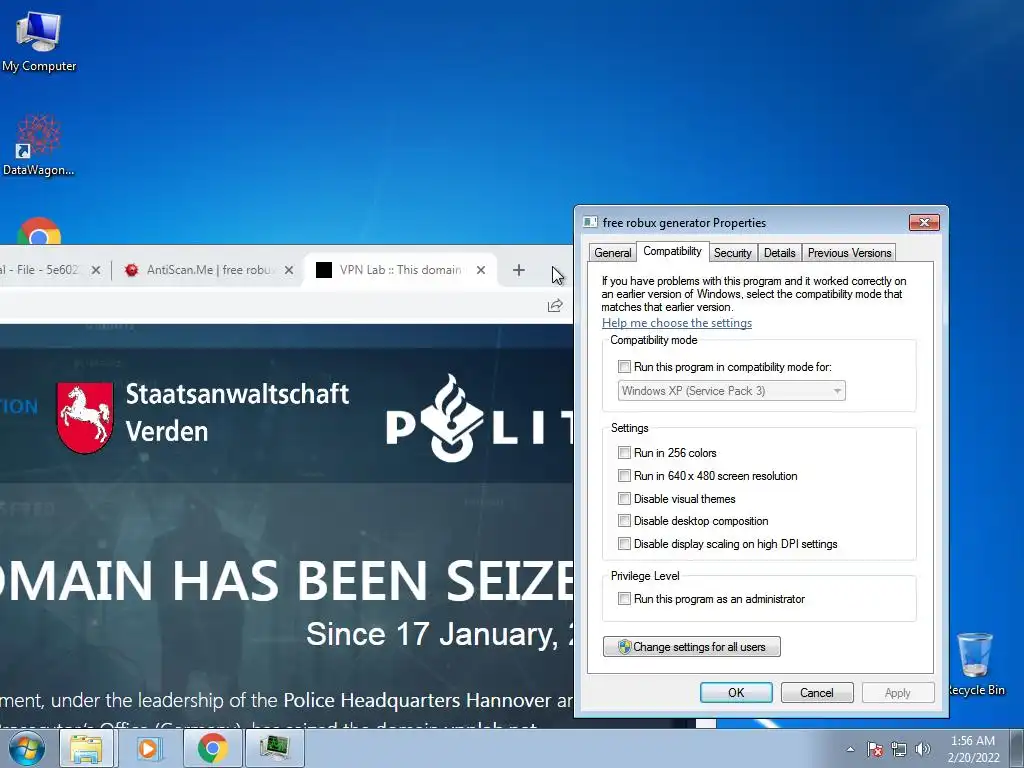The width and height of the screenshot is (1024, 768).
Task: Open Action Center flag tray icon
Action: (875, 749)
